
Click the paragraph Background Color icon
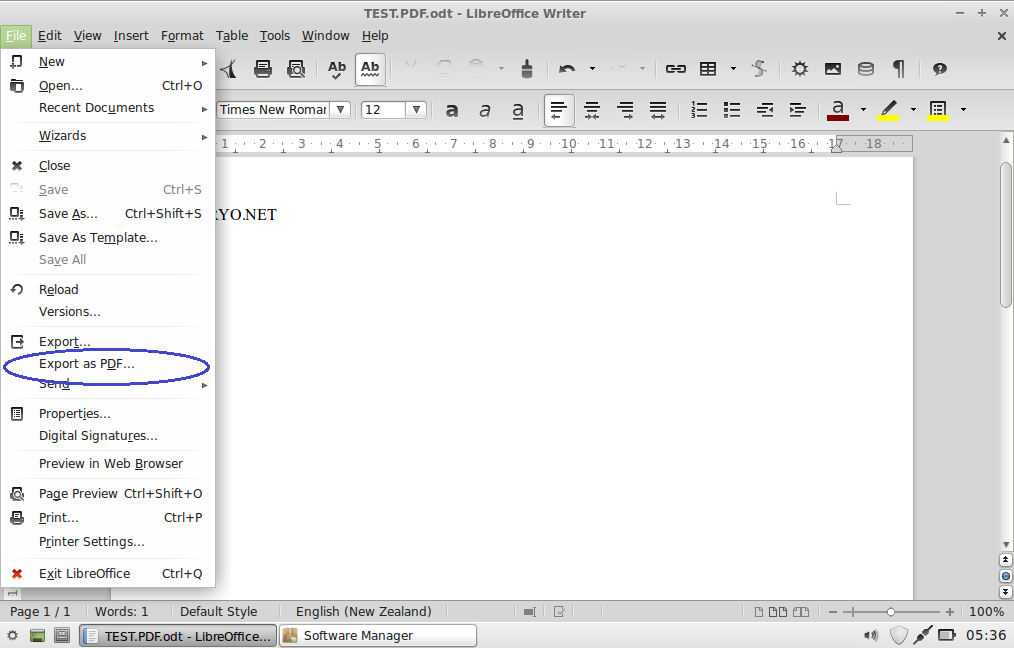click(x=938, y=110)
